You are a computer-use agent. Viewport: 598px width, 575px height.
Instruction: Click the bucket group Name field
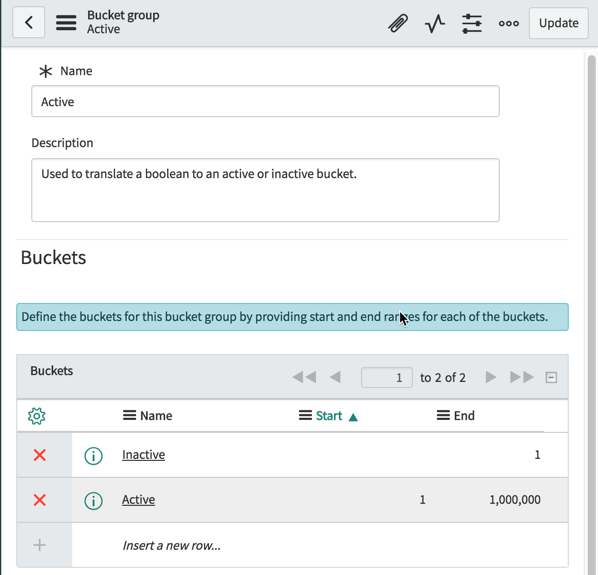point(265,101)
